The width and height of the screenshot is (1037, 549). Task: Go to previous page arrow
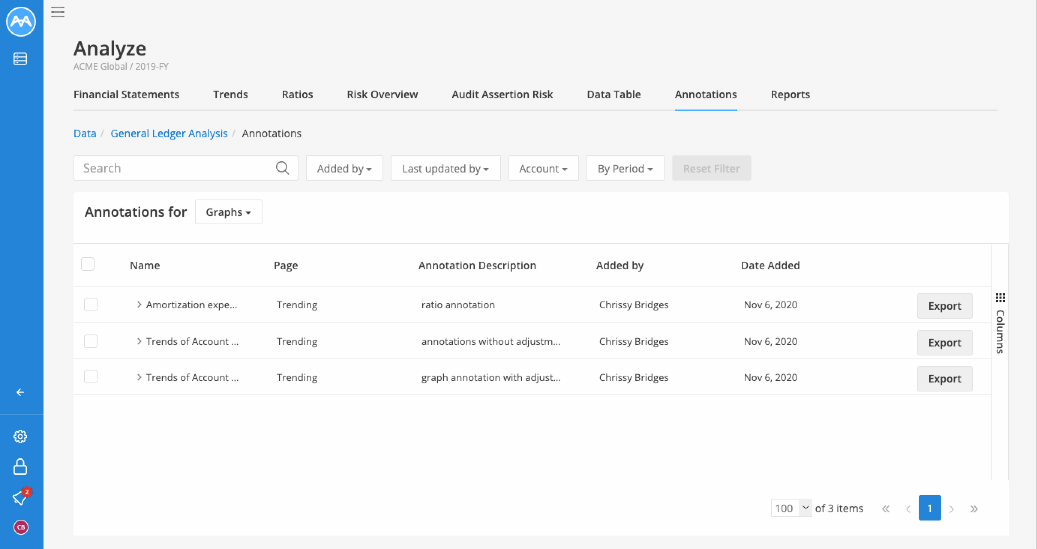(908, 509)
